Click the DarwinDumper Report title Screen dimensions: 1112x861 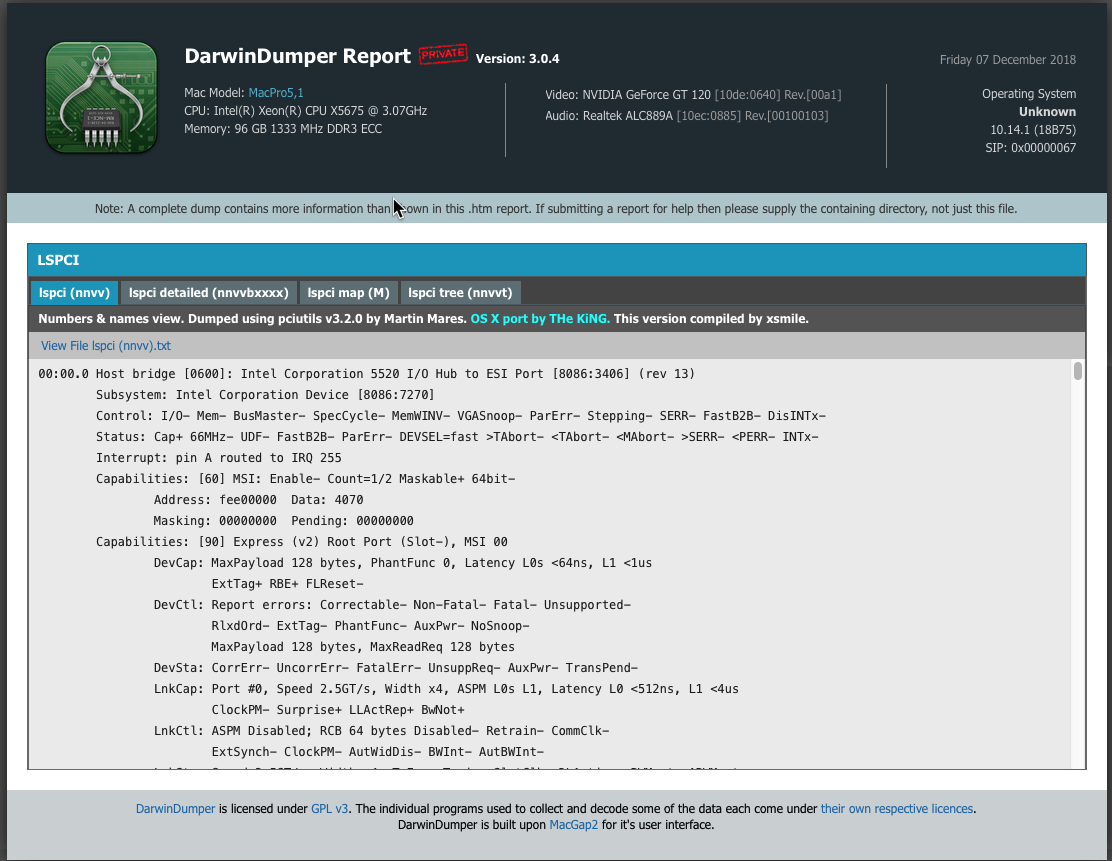tap(297, 56)
